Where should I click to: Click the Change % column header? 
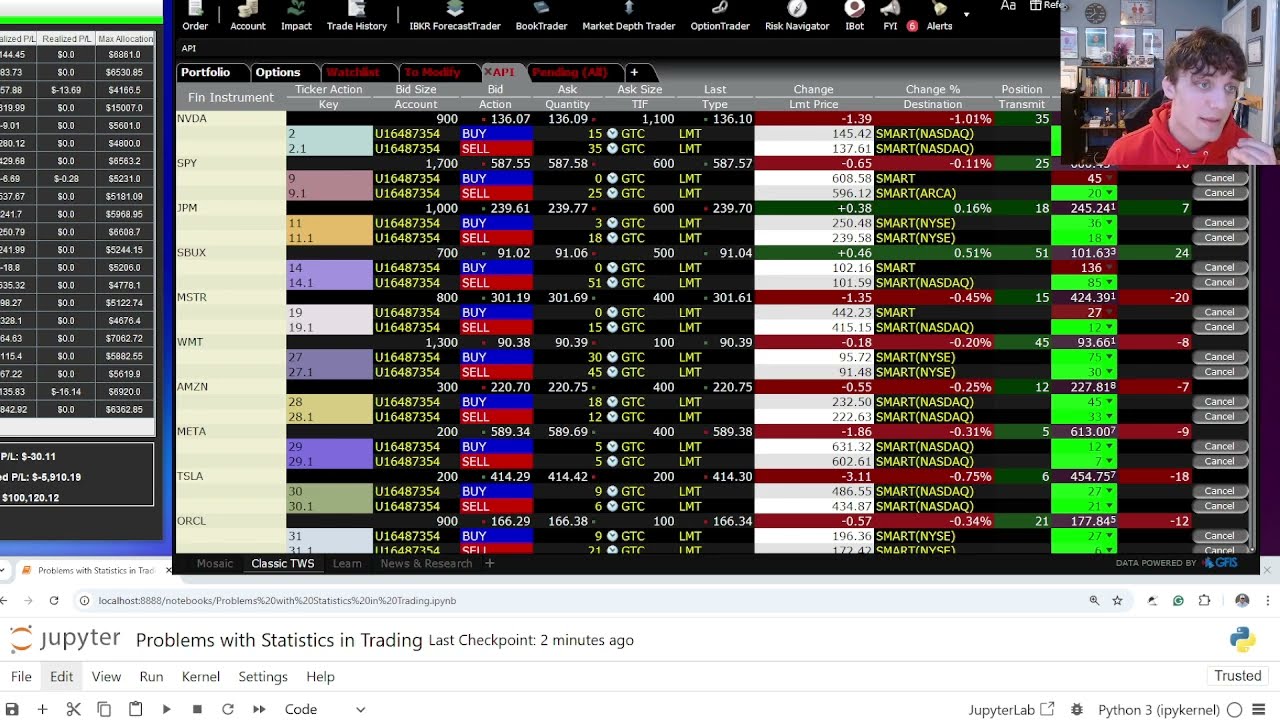pos(932,89)
